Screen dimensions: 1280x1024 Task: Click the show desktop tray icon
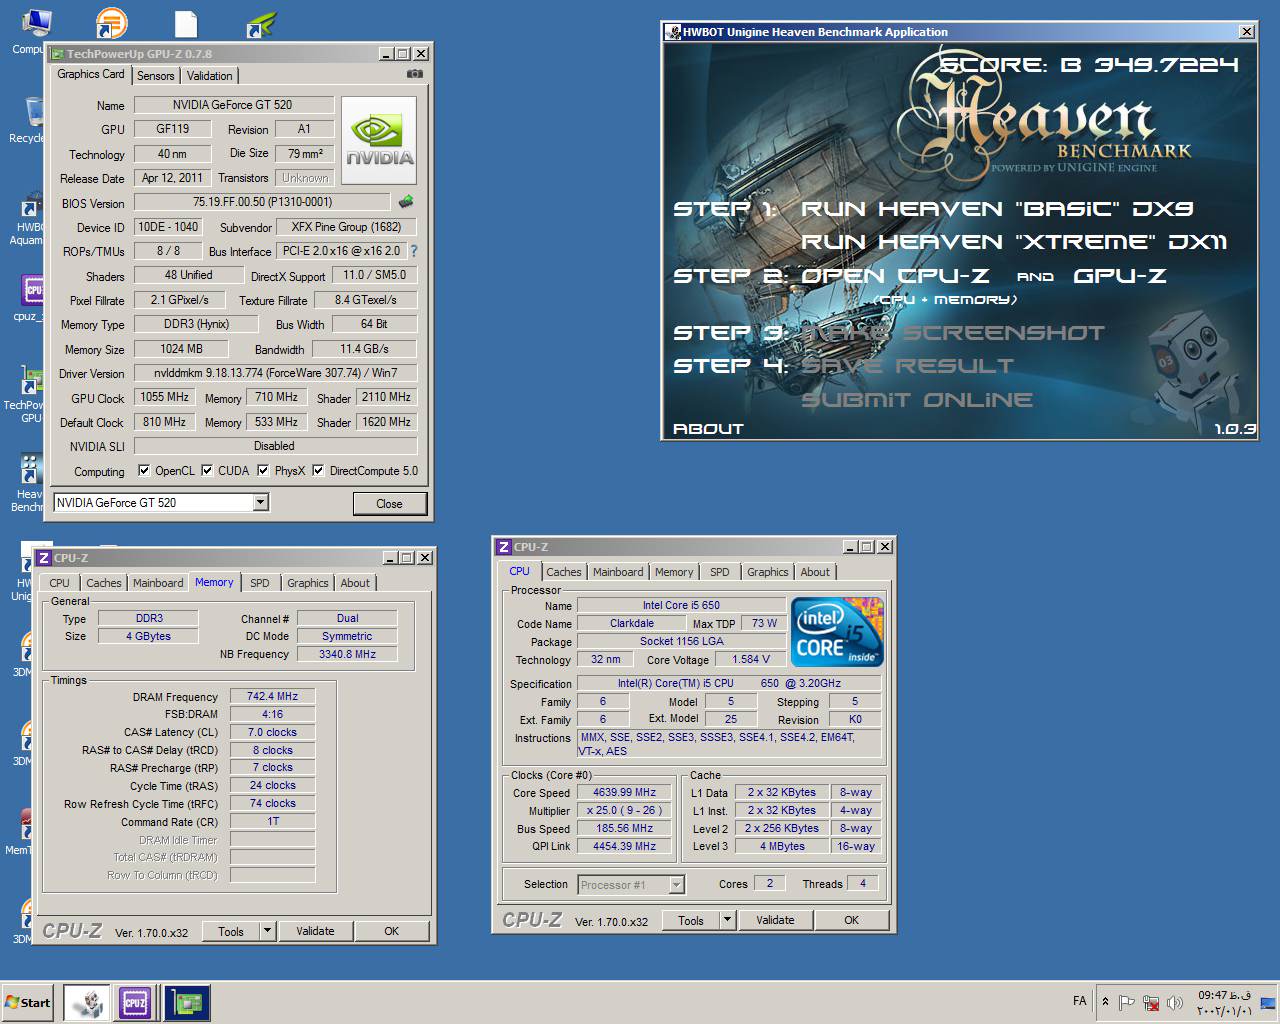tap(1268, 1002)
